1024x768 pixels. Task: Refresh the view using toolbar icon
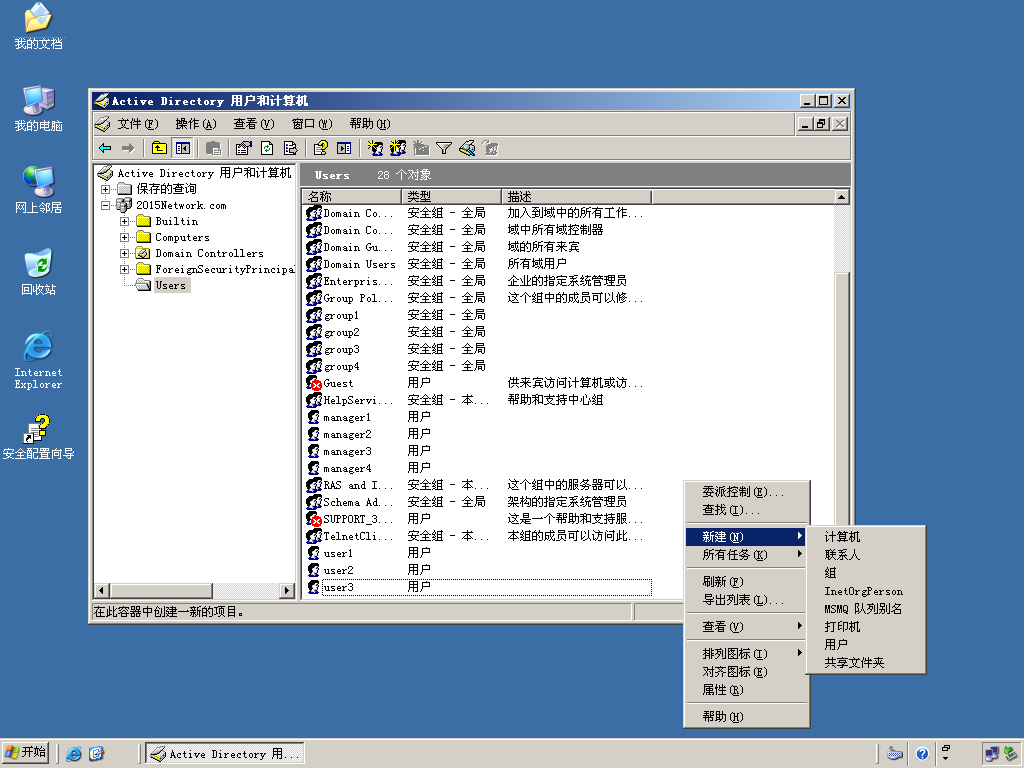click(267, 148)
